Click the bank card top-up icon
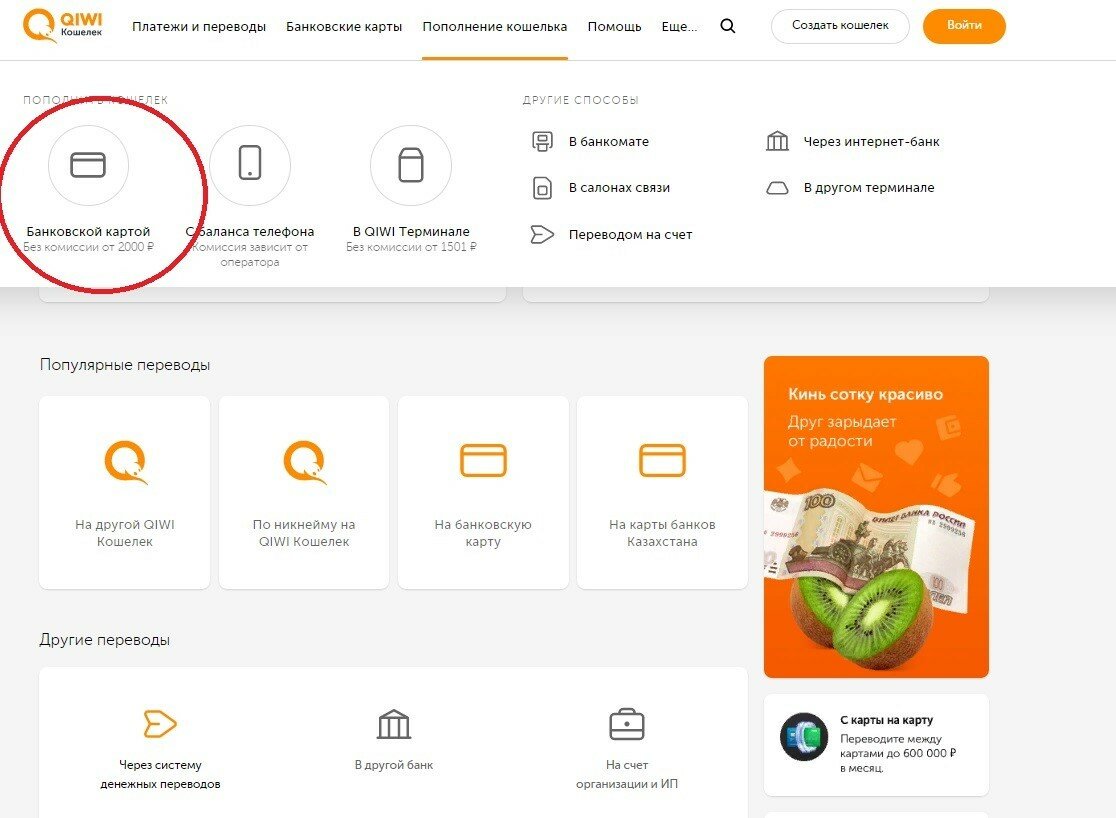This screenshot has height=818, width=1116. (88, 166)
